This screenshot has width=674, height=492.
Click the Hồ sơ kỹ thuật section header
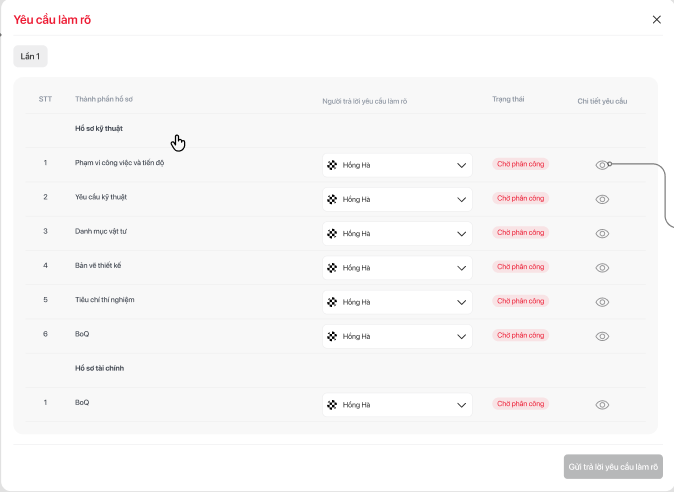pos(99,128)
